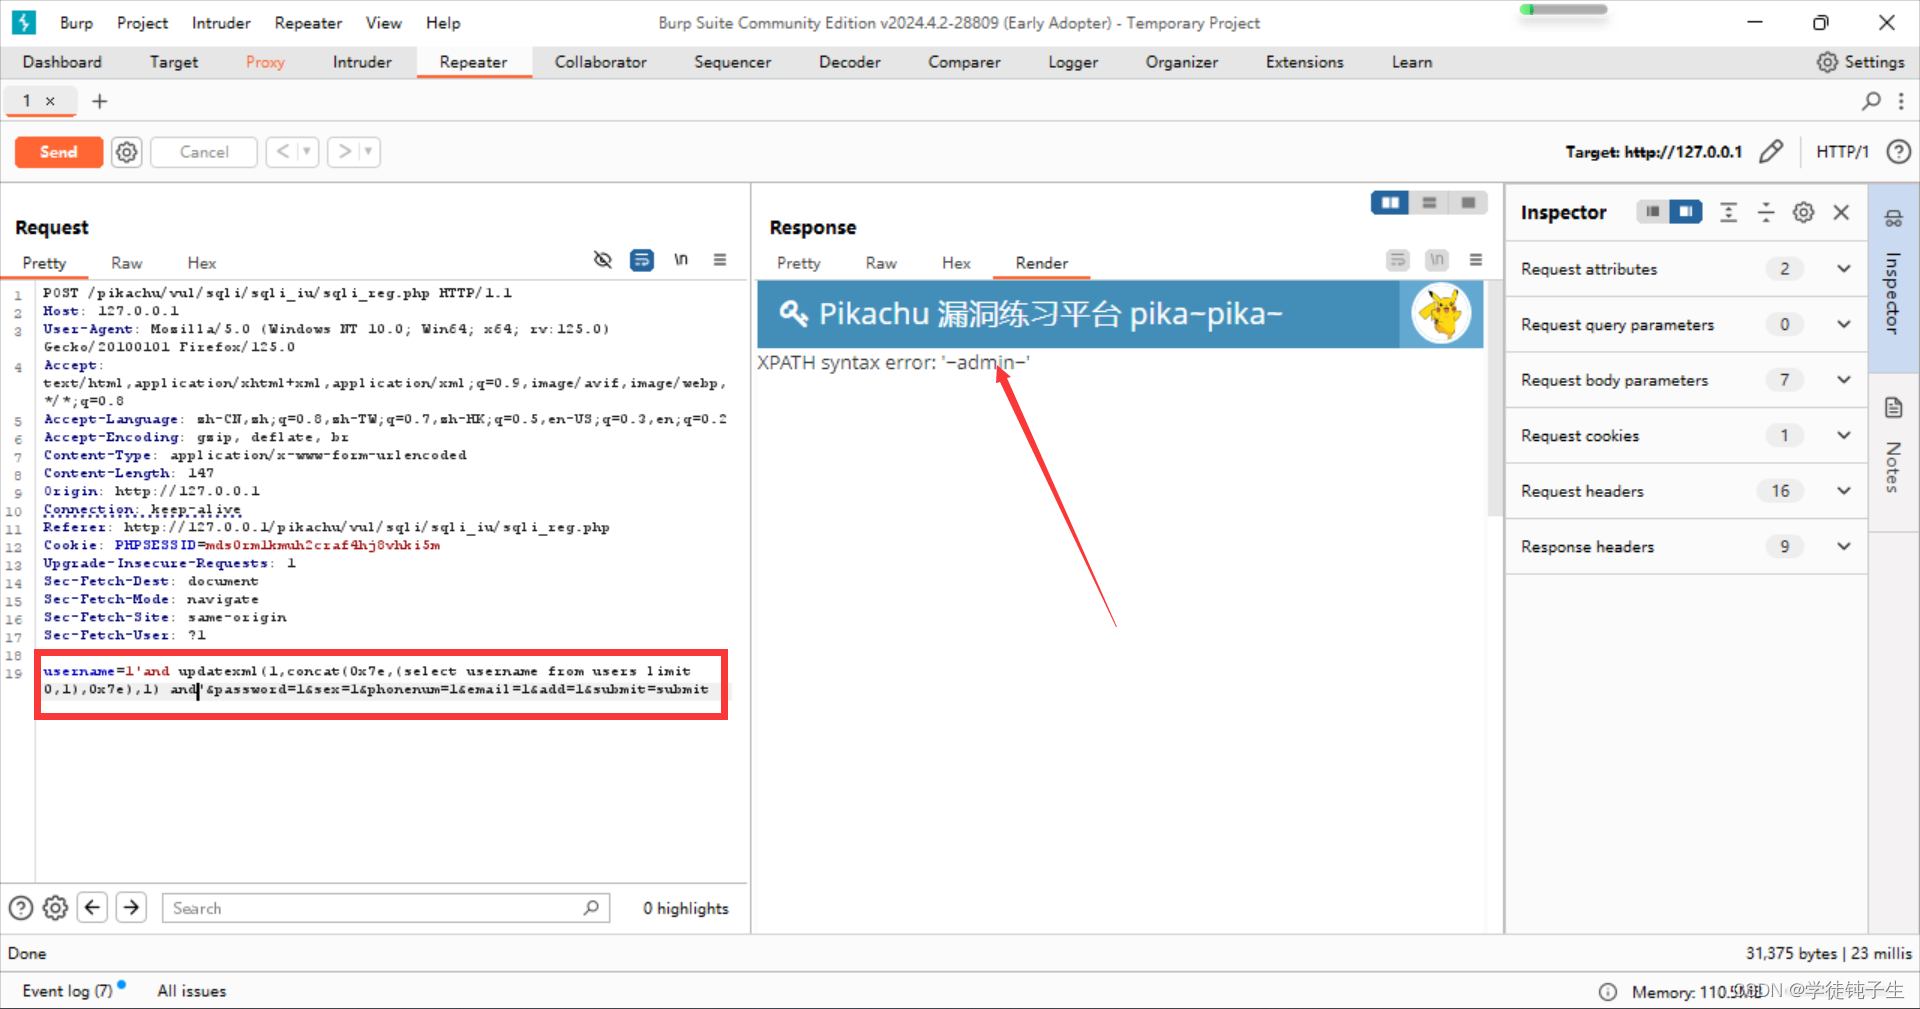Go to next request history arrow
Screen dimensions: 1920x1009
[x=345, y=152]
